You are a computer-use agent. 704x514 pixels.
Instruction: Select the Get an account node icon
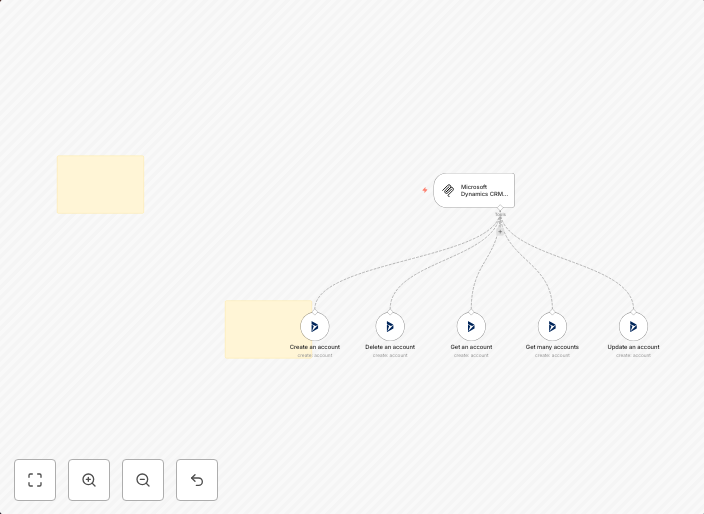(x=471, y=326)
